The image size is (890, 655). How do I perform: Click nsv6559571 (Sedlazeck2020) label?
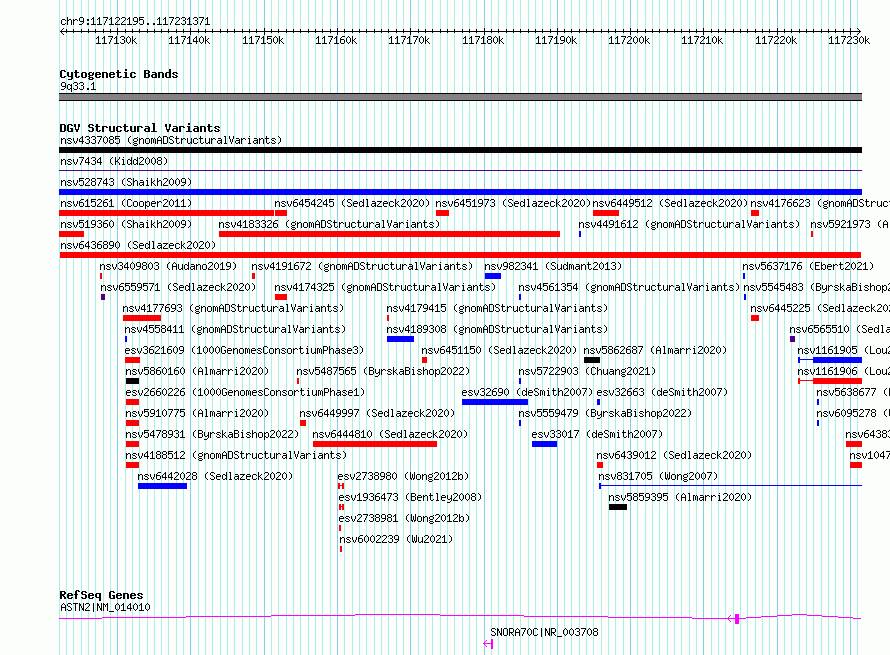(x=178, y=287)
